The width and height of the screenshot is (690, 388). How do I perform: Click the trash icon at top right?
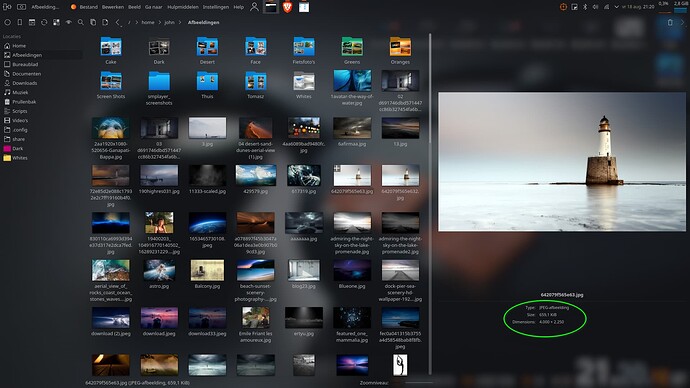(x=670, y=22)
